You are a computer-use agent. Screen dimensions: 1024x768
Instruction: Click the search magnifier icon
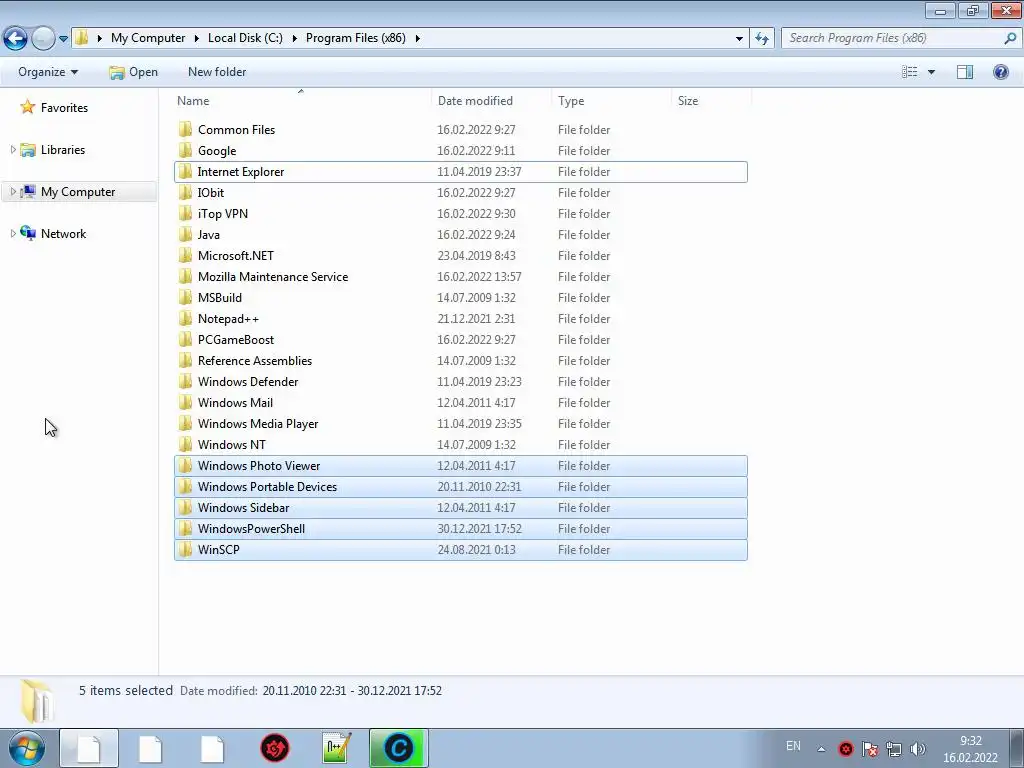click(x=1010, y=38)
